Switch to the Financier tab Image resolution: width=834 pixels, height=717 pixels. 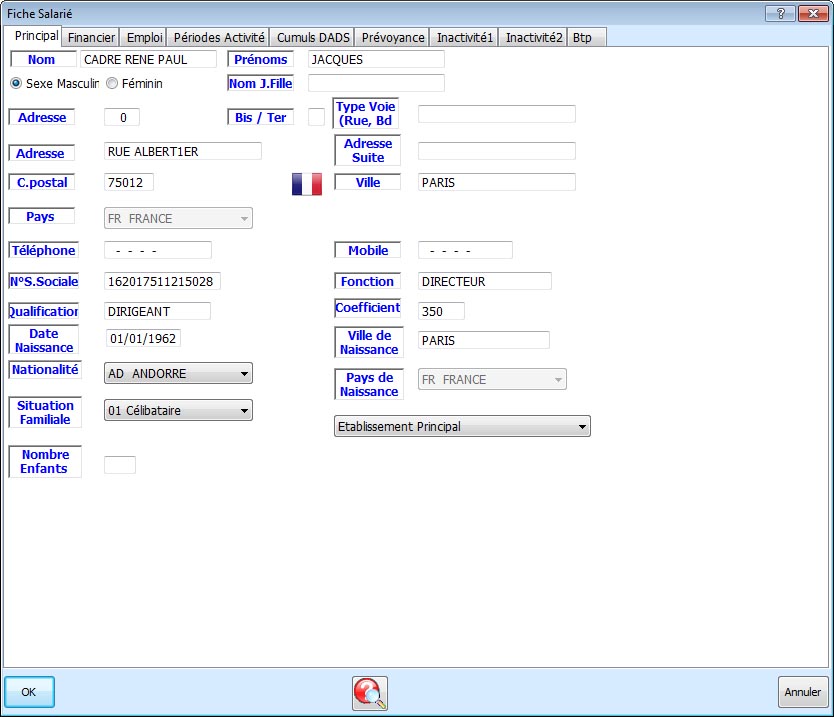91,37
